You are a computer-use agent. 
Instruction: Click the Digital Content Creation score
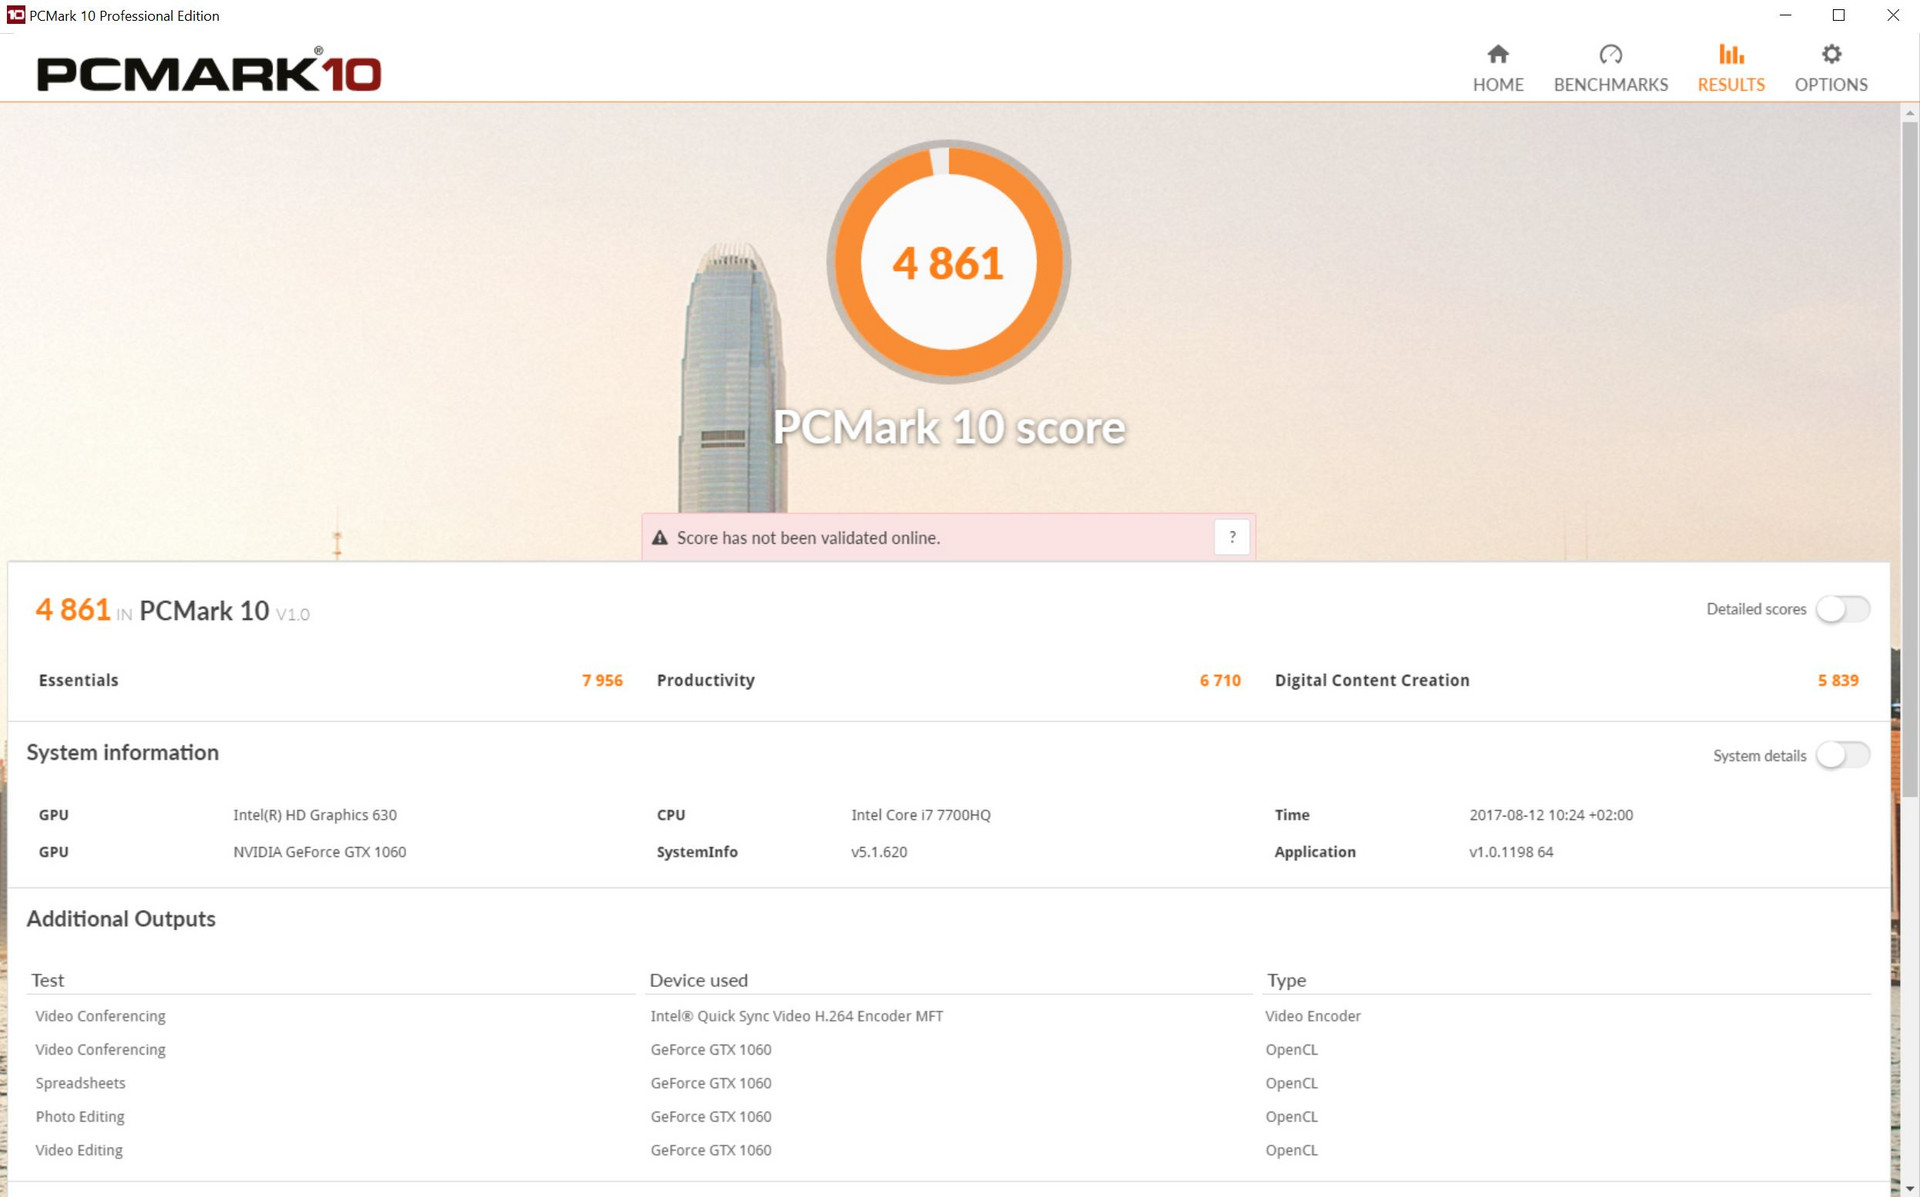[1837, 680]
